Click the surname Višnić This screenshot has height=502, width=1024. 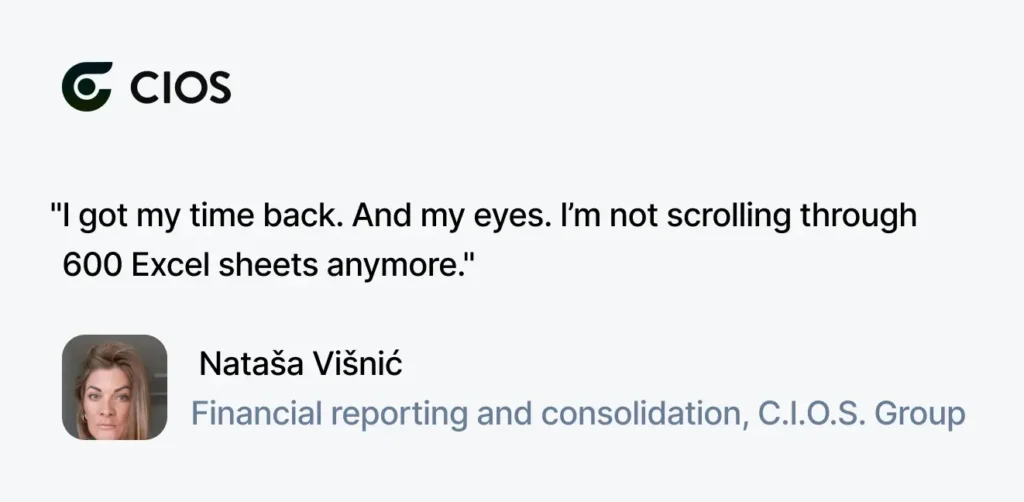point(358,364)
